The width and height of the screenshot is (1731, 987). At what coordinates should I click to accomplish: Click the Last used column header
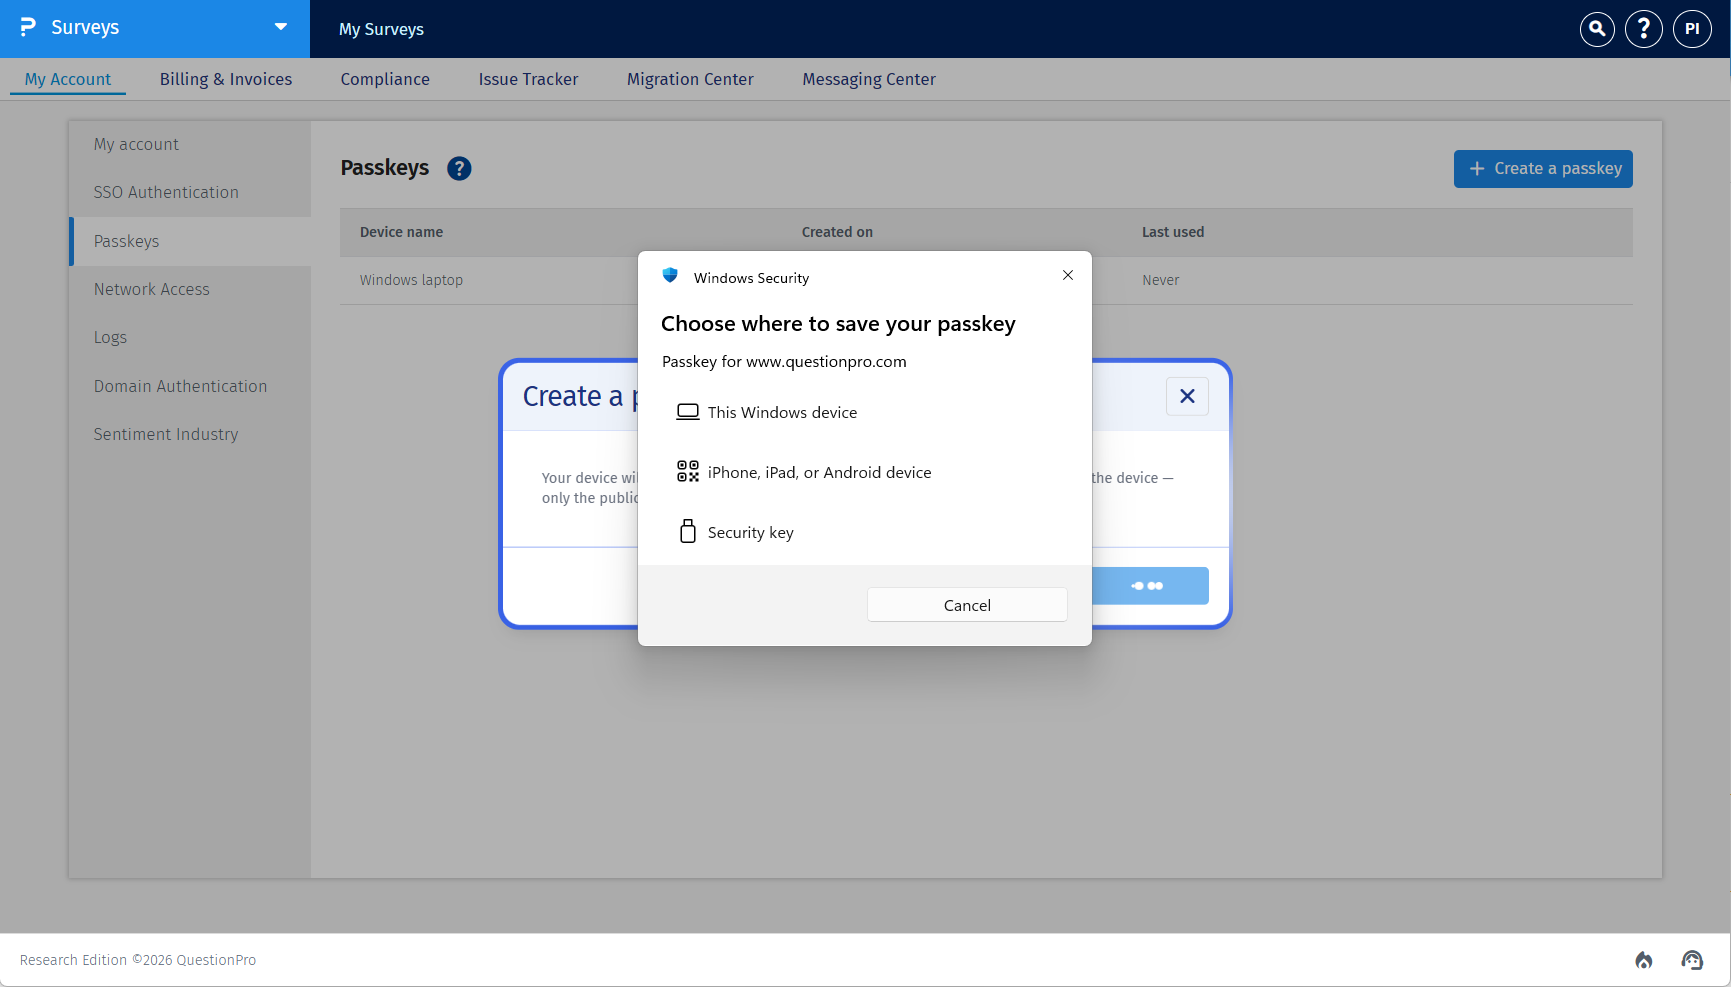1173,232
